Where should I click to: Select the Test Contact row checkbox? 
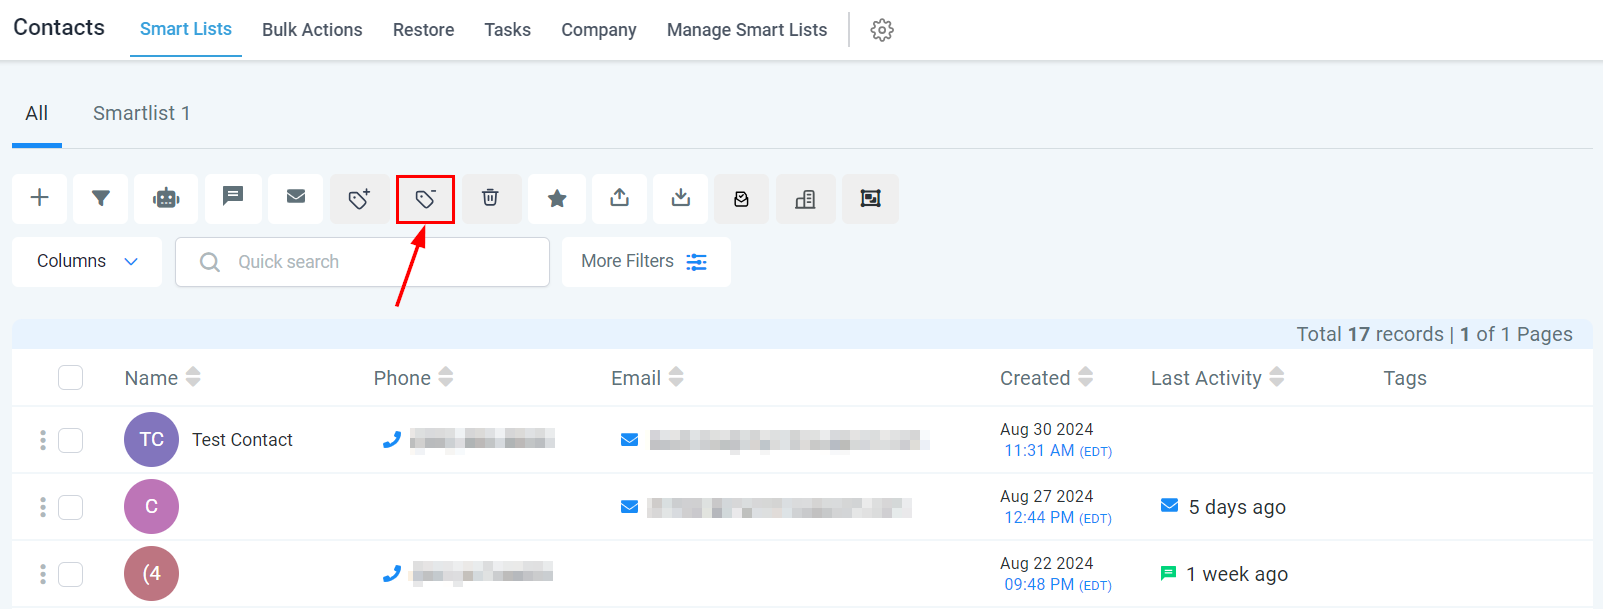[70, 440]
